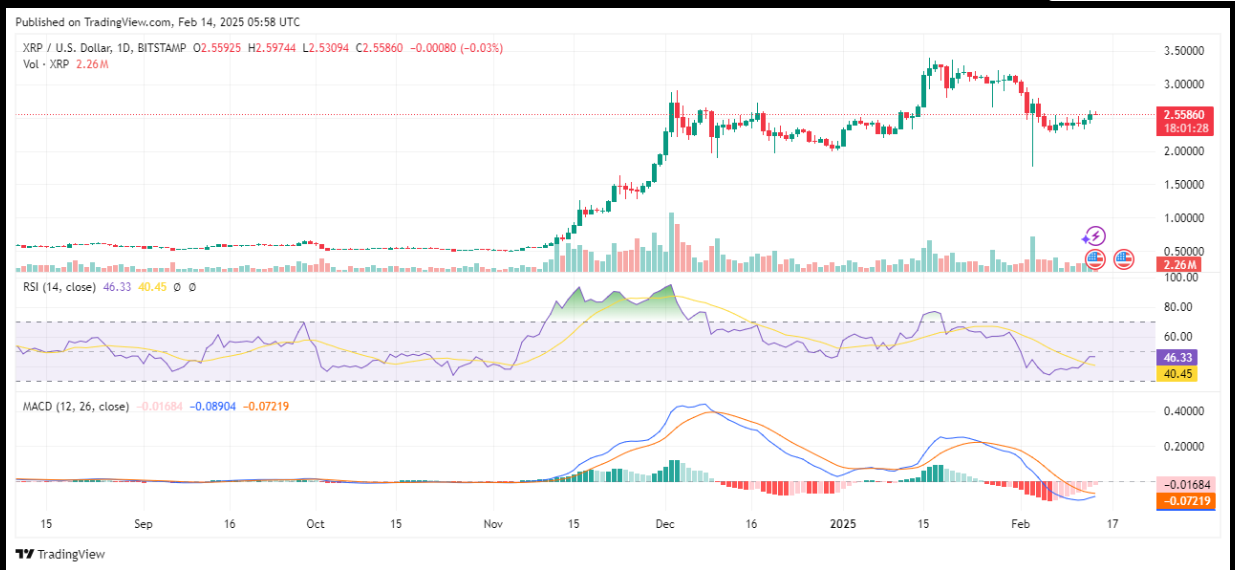Viewport: 1235px width, 570px height.
Task: Click the TradingView logo at bottom left
Action: (x=60, y=554)
